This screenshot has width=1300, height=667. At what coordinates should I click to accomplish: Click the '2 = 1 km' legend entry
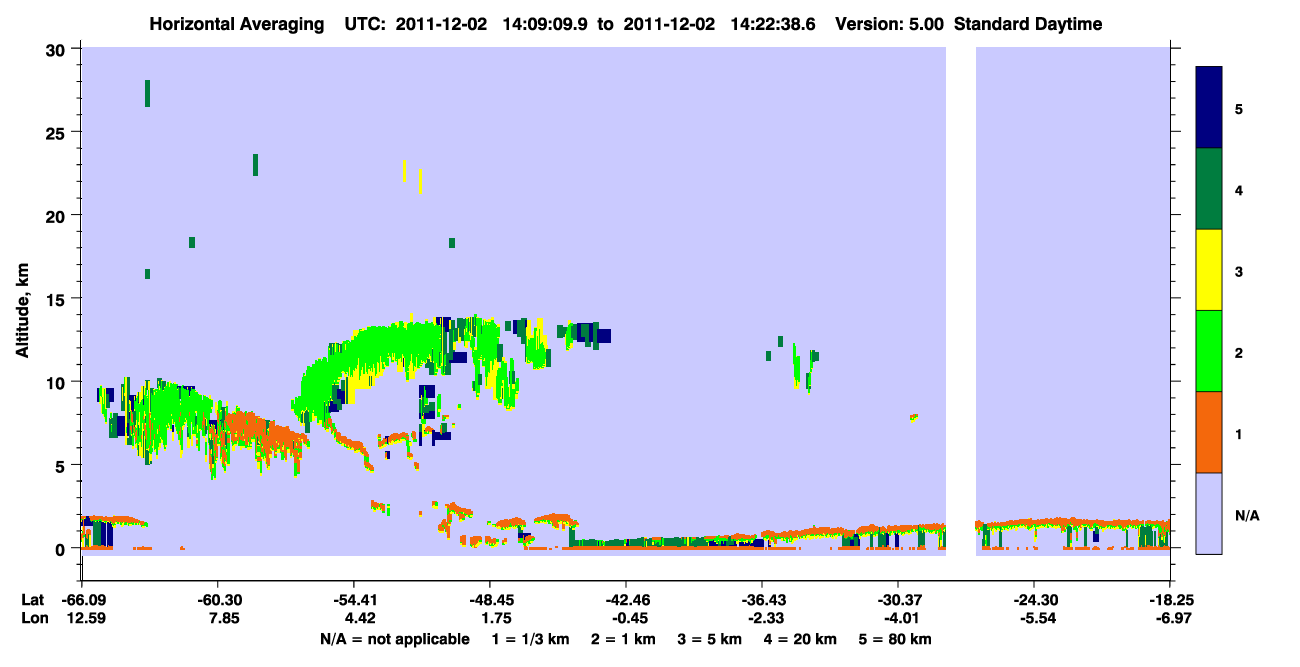(624, 639)
